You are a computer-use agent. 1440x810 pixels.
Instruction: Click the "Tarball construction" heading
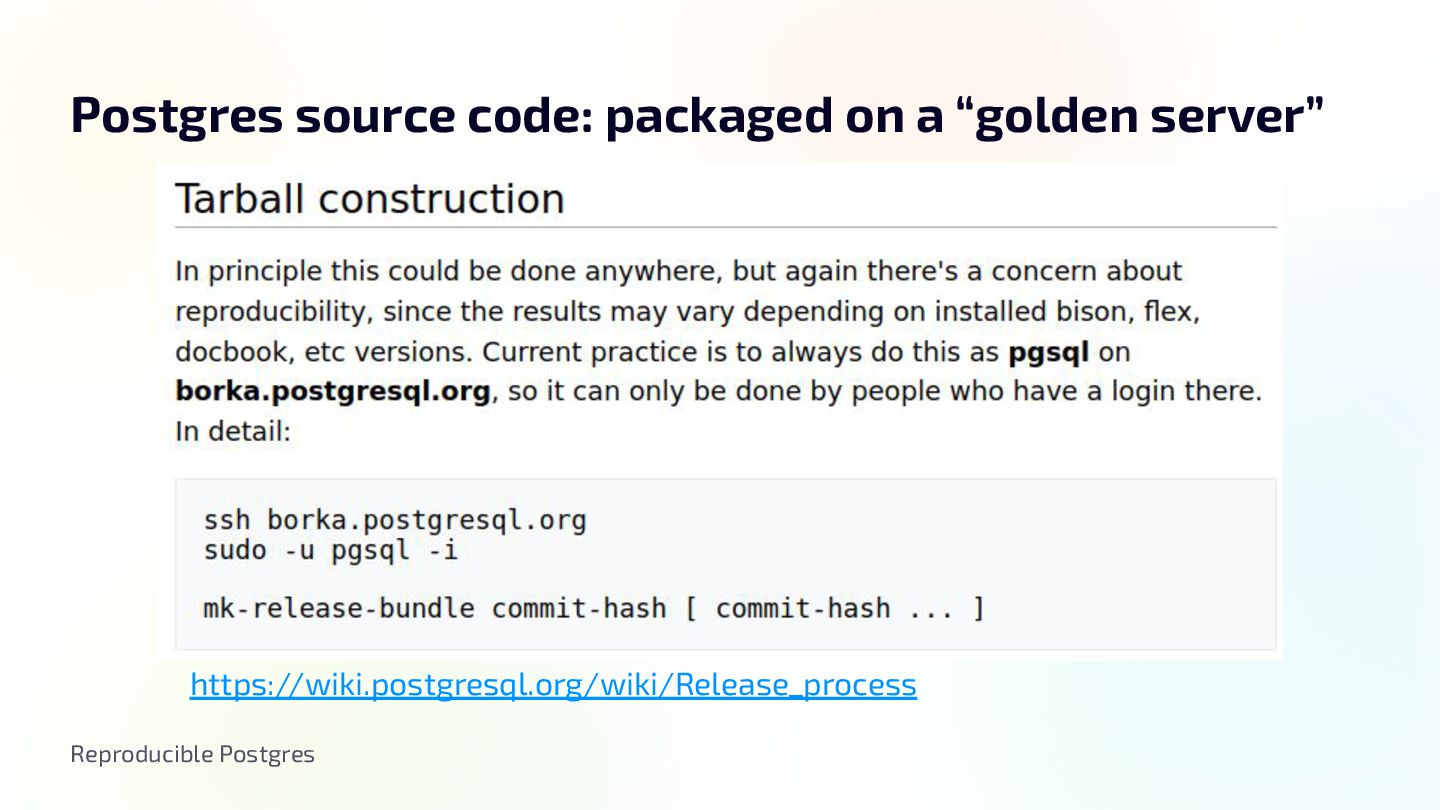pos(369,199)
